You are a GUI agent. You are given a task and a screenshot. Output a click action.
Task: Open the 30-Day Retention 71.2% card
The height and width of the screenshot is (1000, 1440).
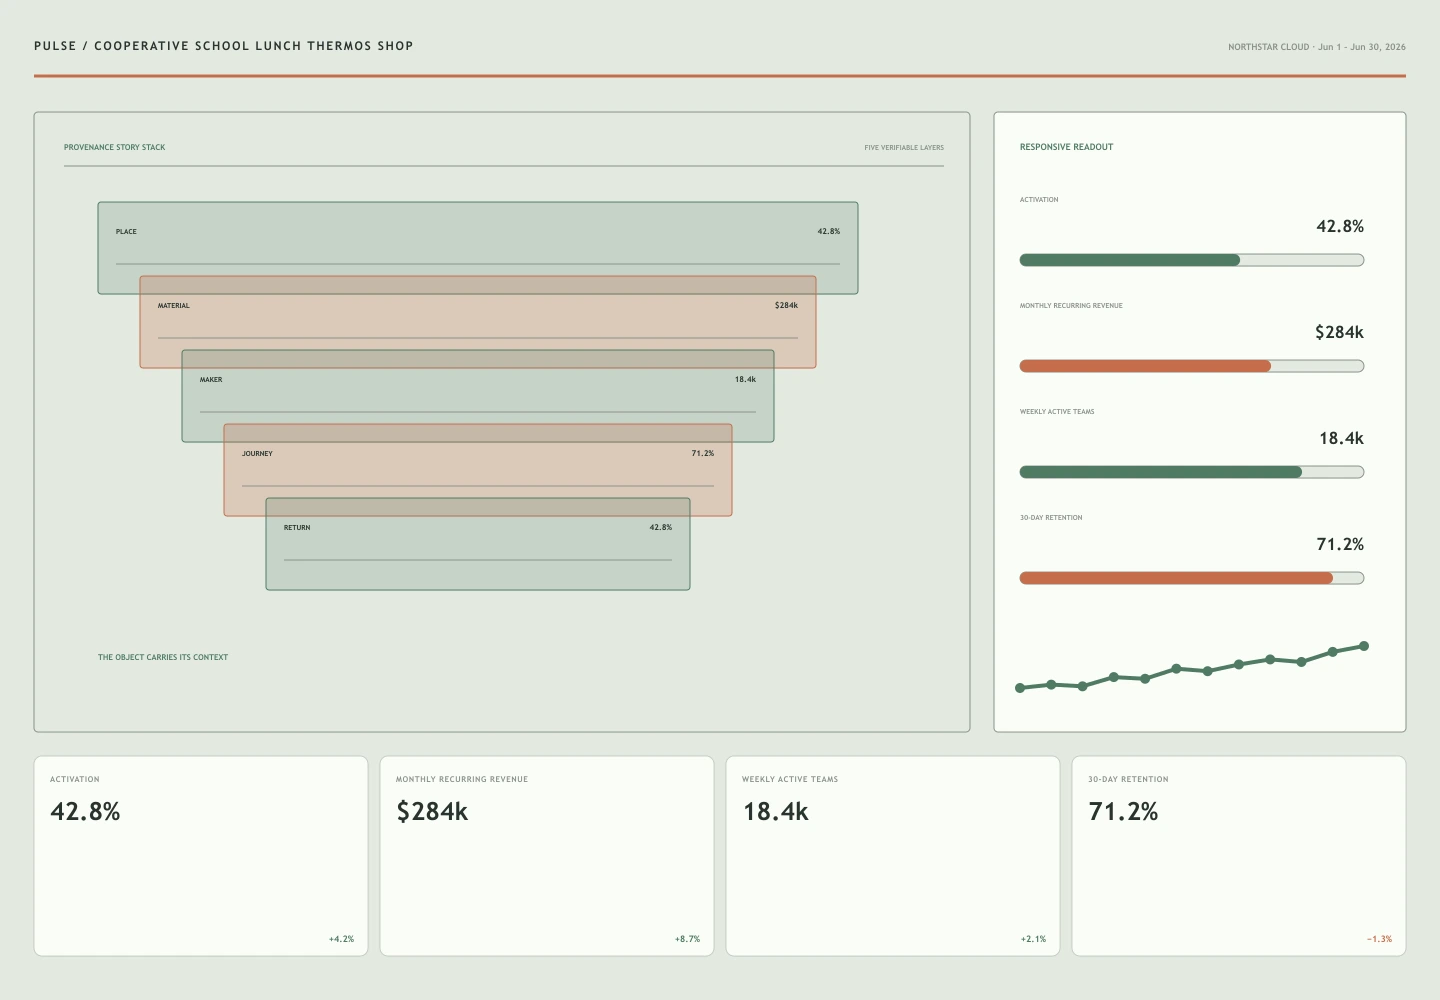(1239, 856)
